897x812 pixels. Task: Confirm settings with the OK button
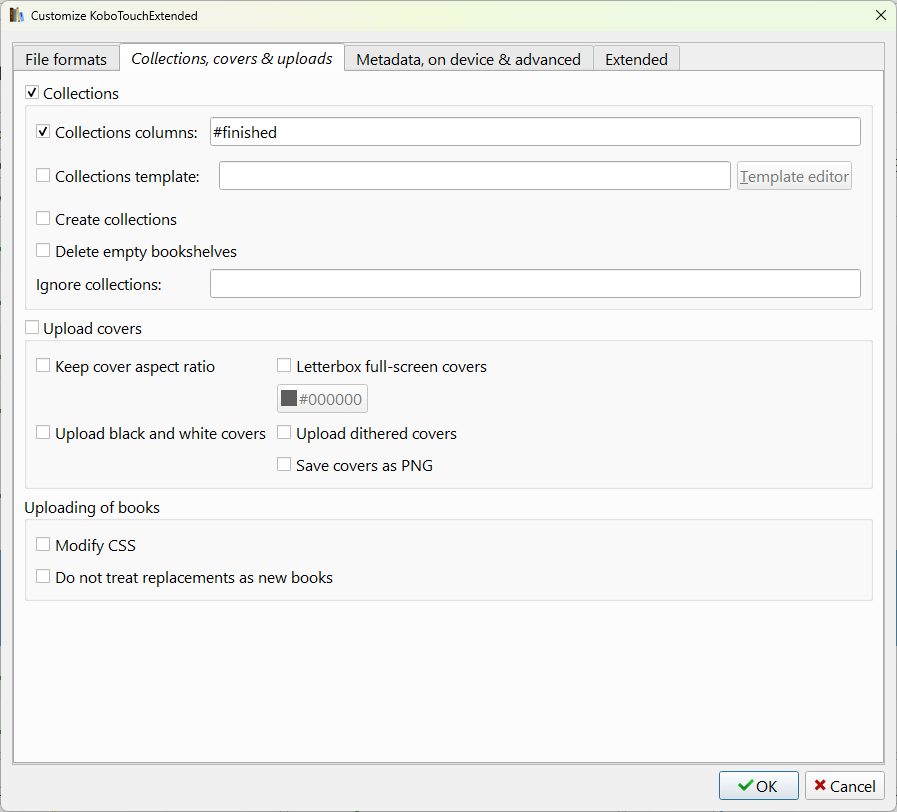click(x=758, y=786)
